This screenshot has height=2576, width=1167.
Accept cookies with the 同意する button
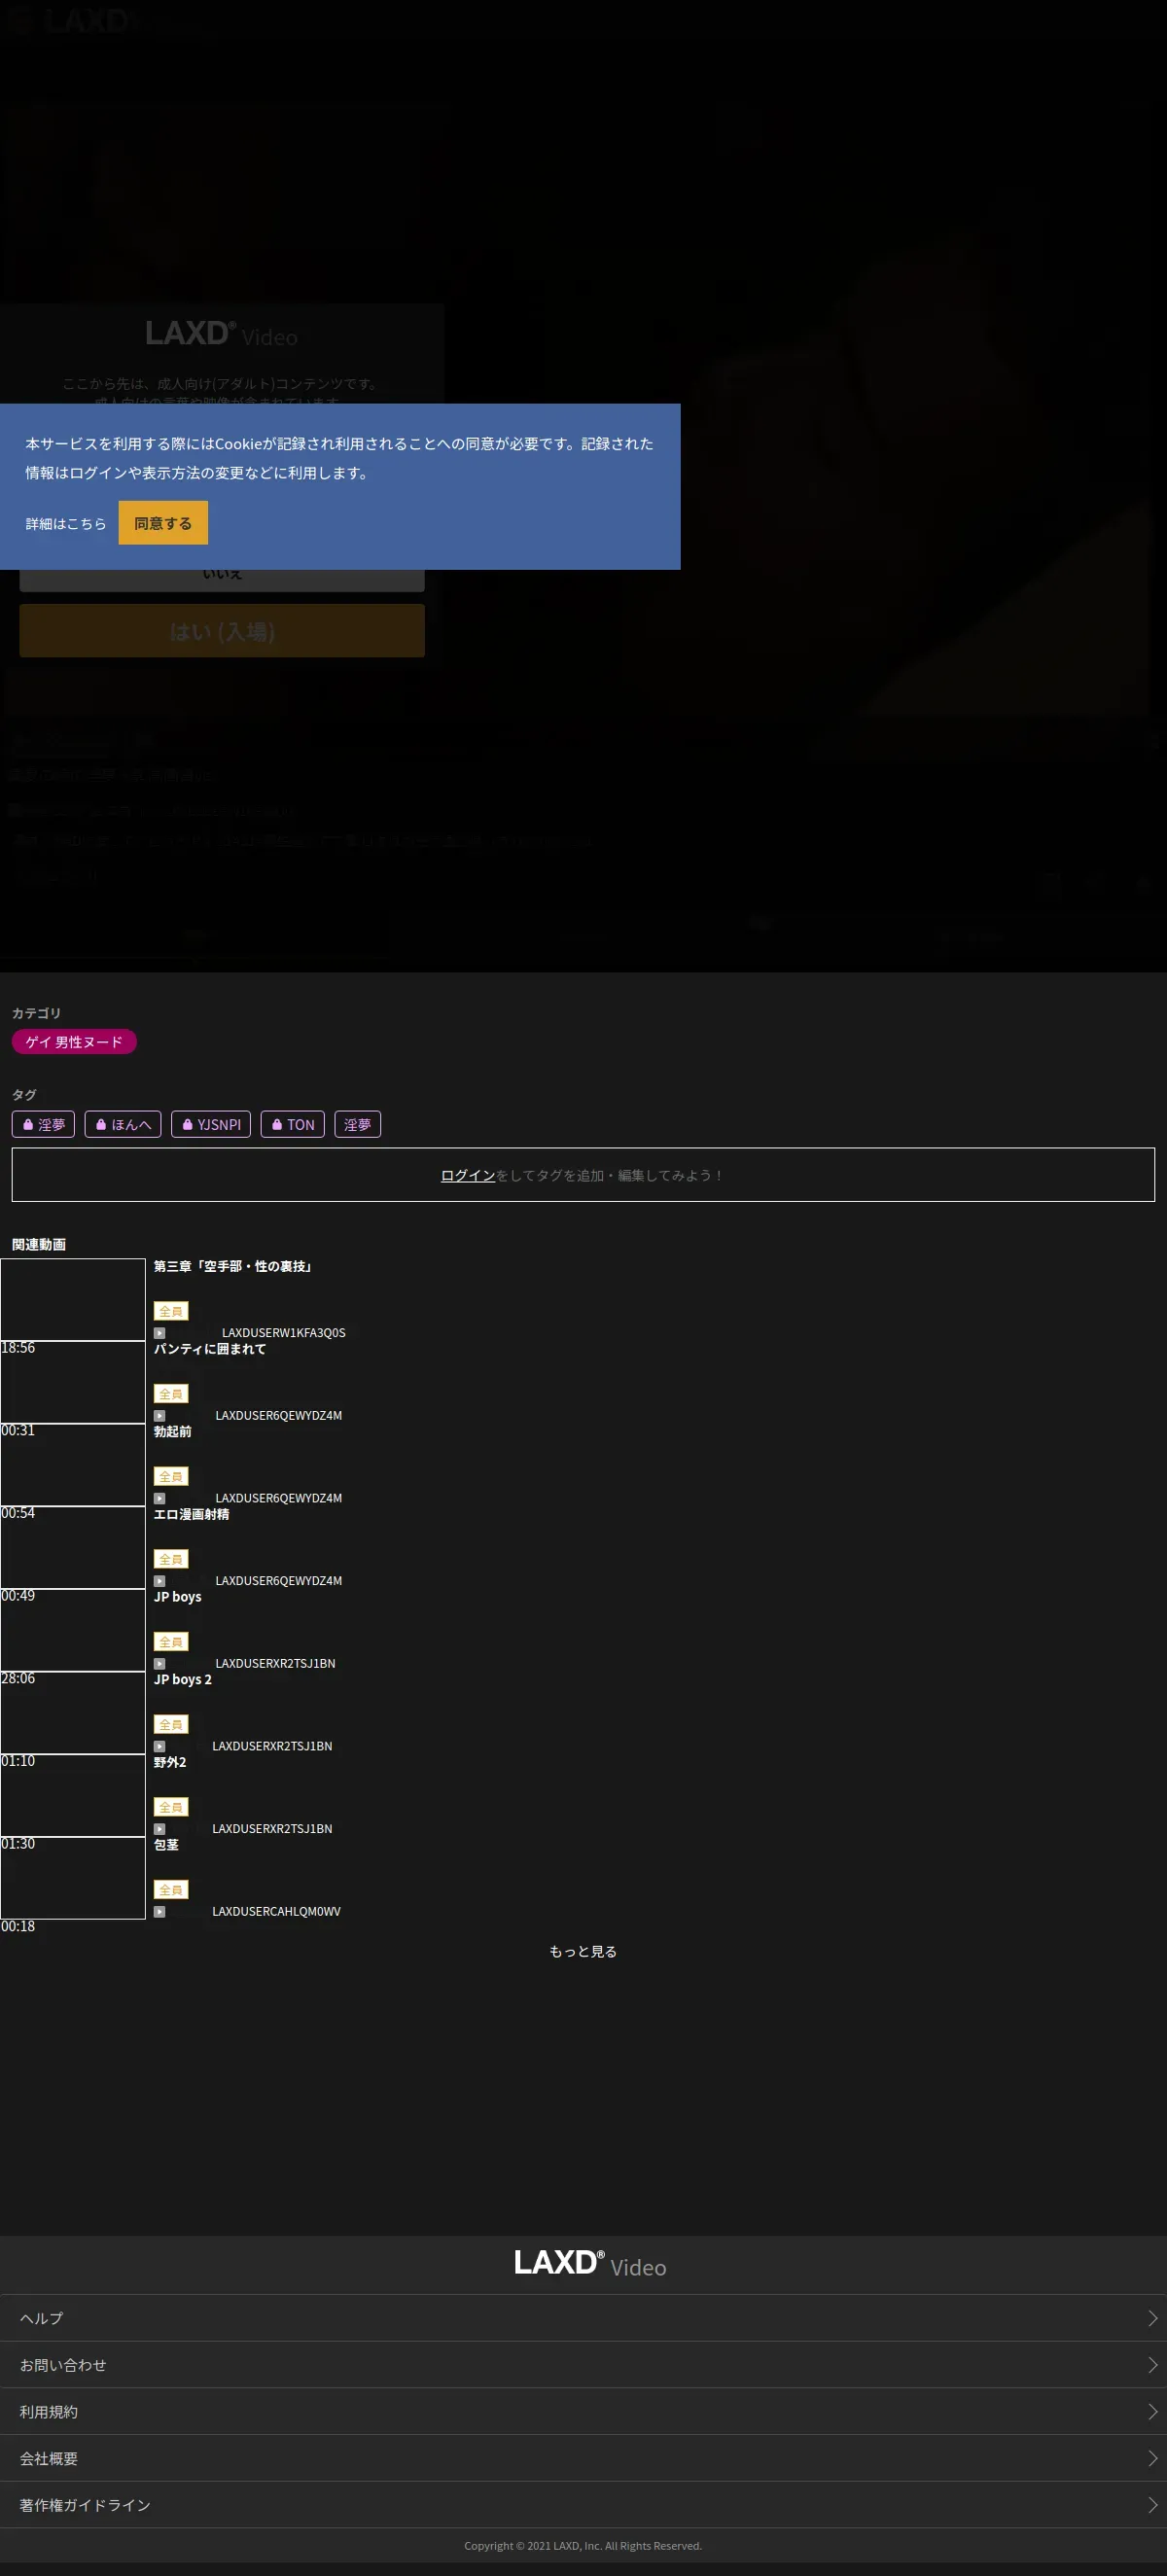coord(163,523)
